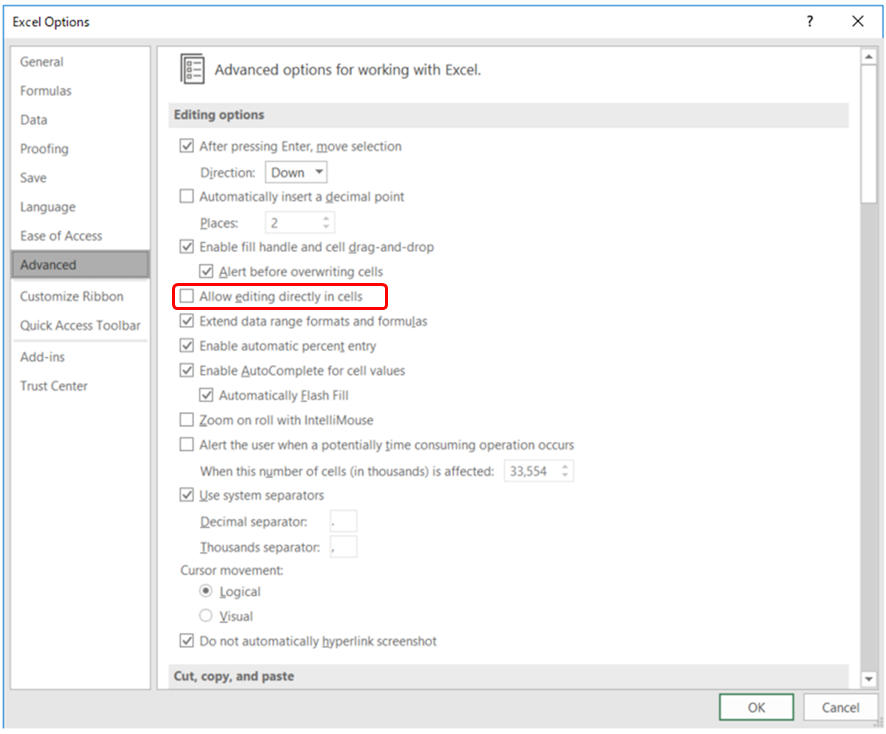
Task: Click the vertical scrollbar thumb
Action: pyautogui.click(x=868, y=133)
